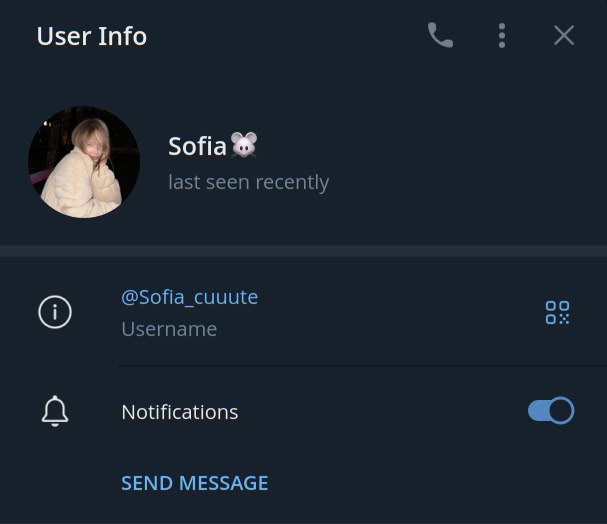Click the empty area right of SEND MESSAGE
This screenshot has width=607, height=524.
(430, 483)
